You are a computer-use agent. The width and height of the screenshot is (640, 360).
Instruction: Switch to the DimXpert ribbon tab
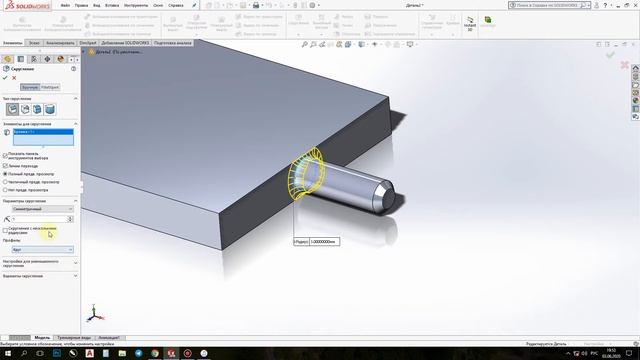tap(88, 43)
